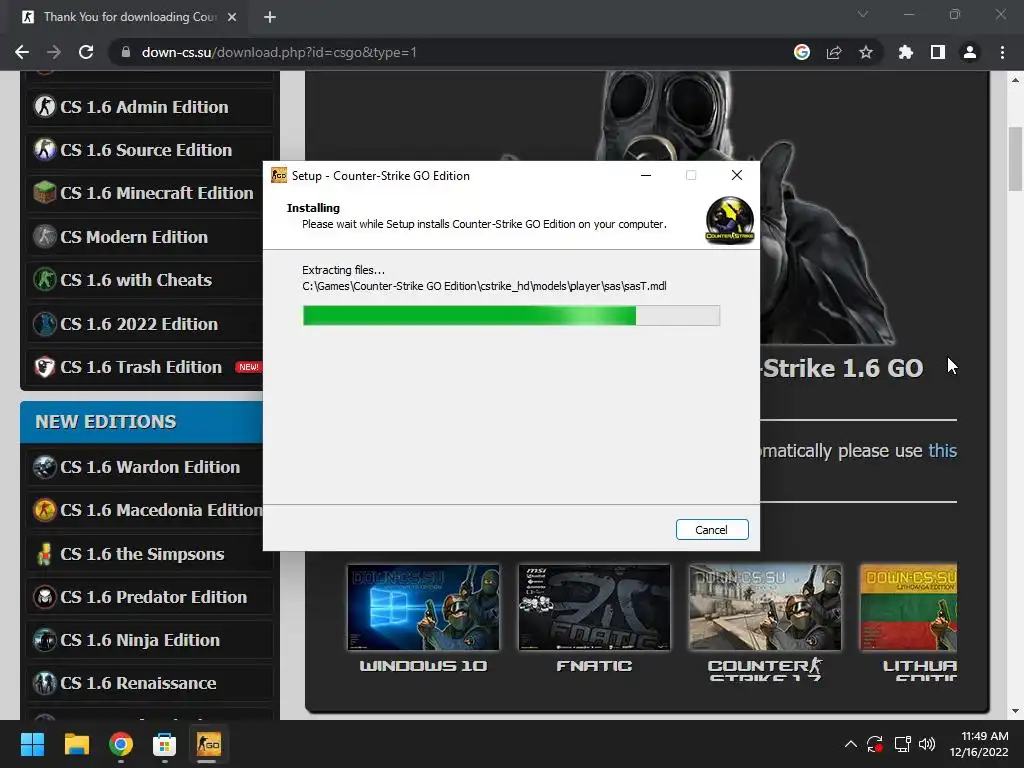Click the 'Installing' heading text
1024x768 pixels.
pyautogui.click(x=313, y=208)
